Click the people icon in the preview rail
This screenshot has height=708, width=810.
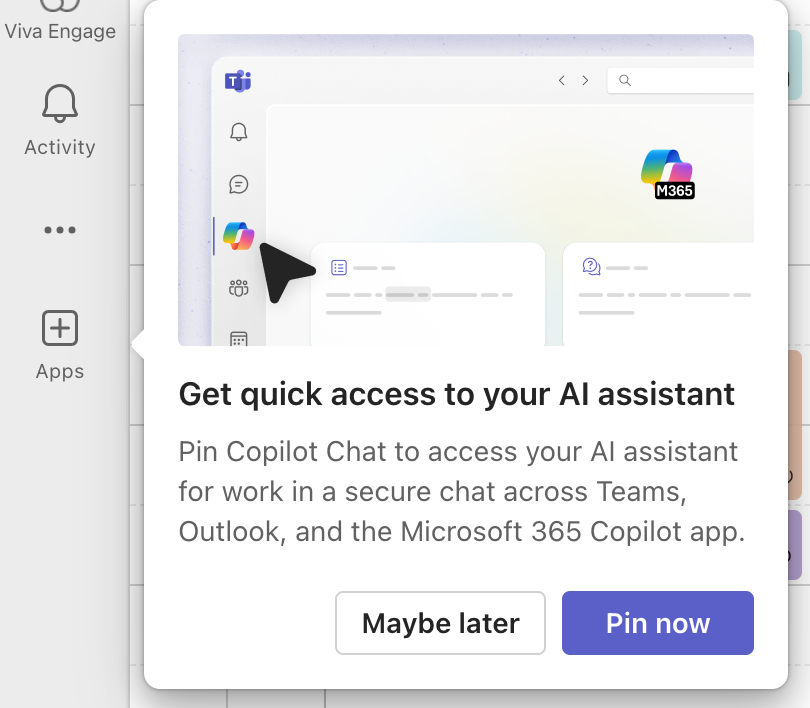[x=238, y=289]
